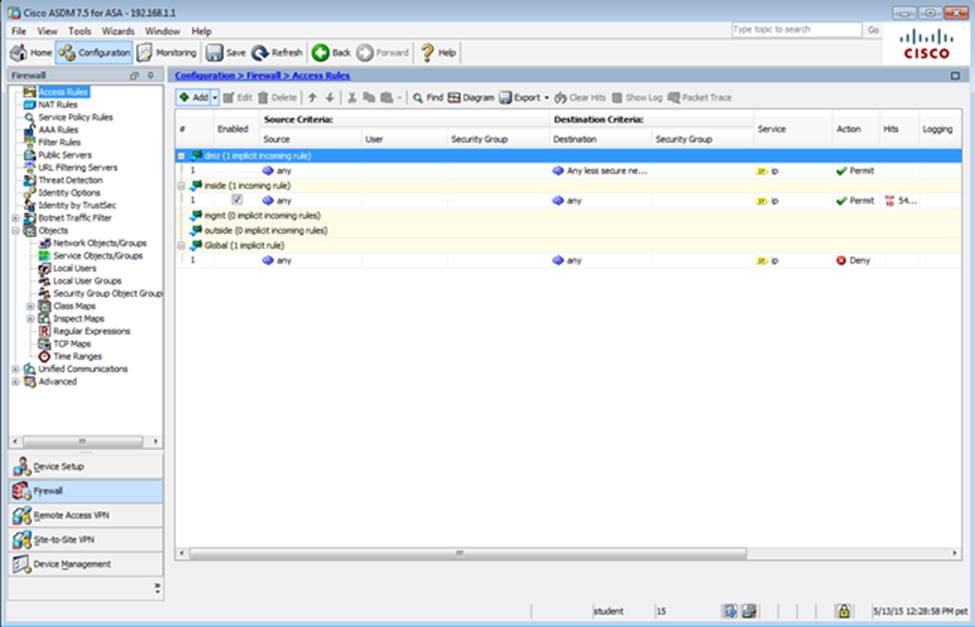Open the rule Diagram view

point(471,98)
